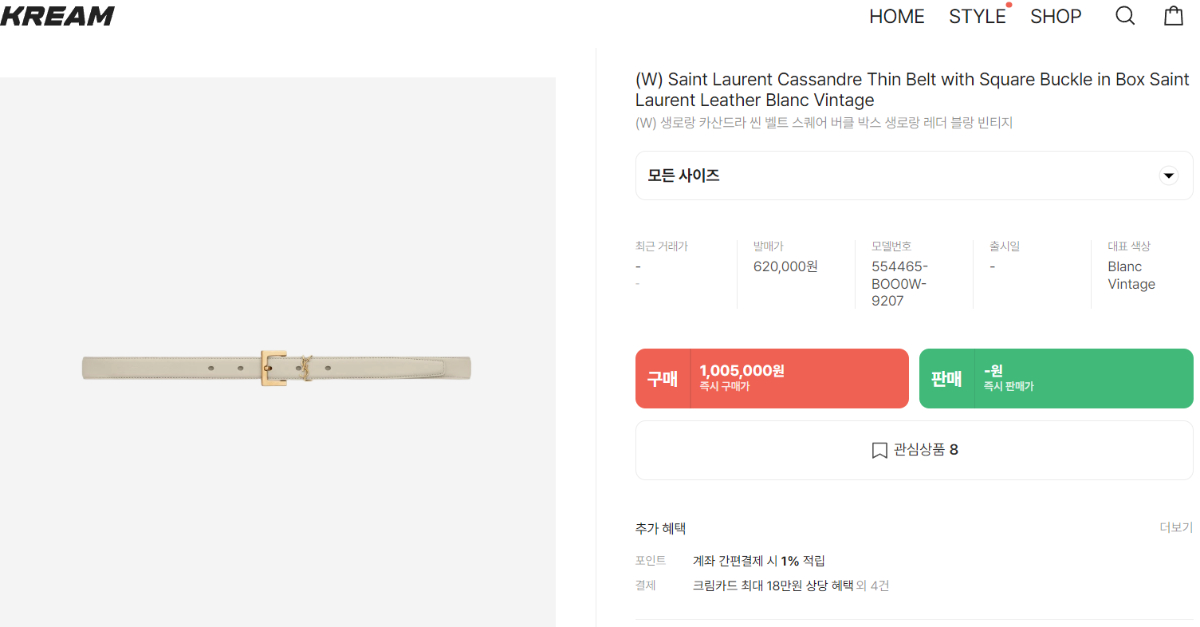1200x627 pixels.
Task: Click the Blanc Vintage color value
Action: click(1131, 275)
